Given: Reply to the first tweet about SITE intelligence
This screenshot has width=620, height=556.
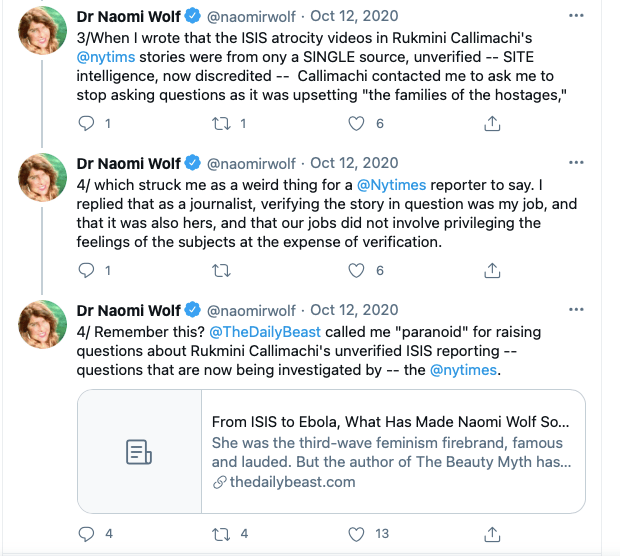Looking at the screenshot, I should 87,124.
